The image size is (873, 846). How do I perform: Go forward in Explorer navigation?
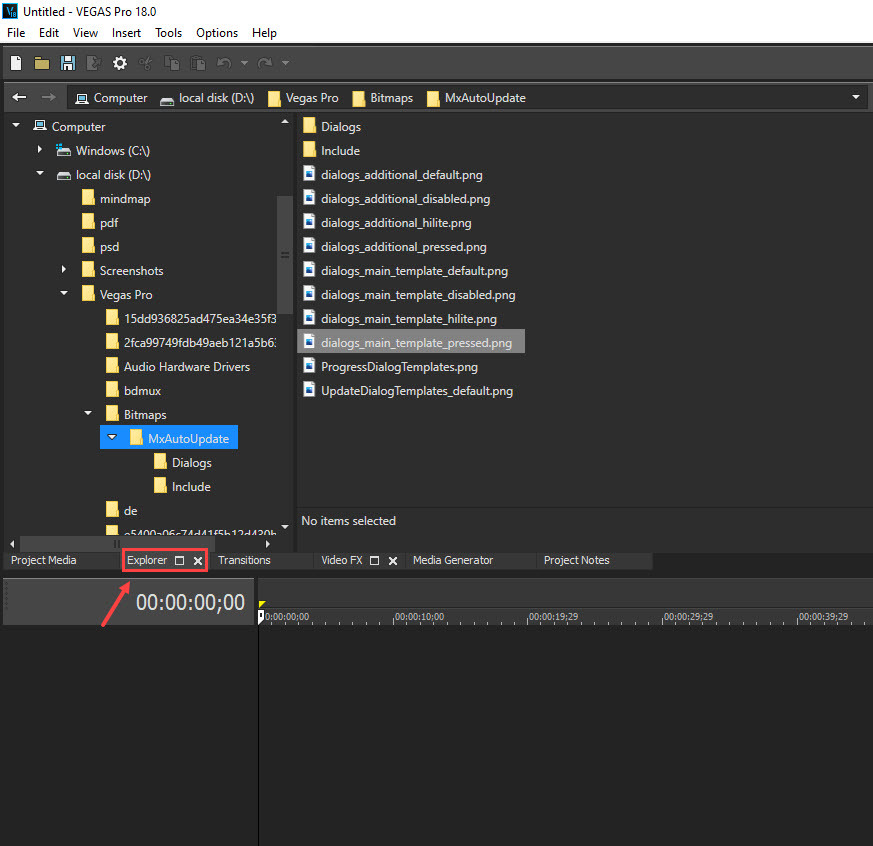pyautogui.click(x=49, y=97)
